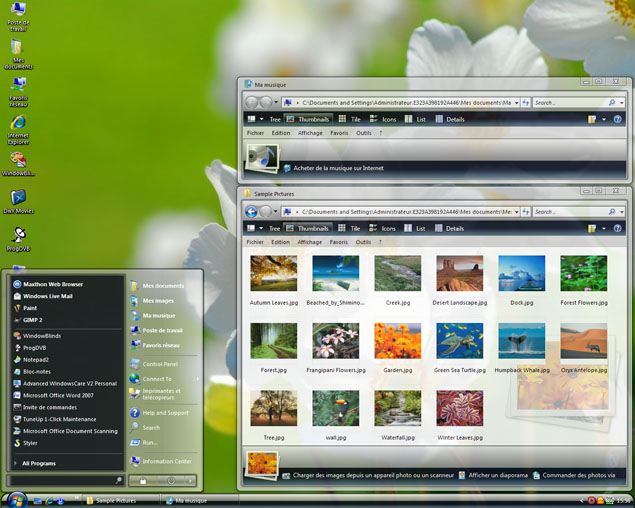The image size is (635, 508).
Task: Open Edition menu in Sample Pictures
Action: 280,242
